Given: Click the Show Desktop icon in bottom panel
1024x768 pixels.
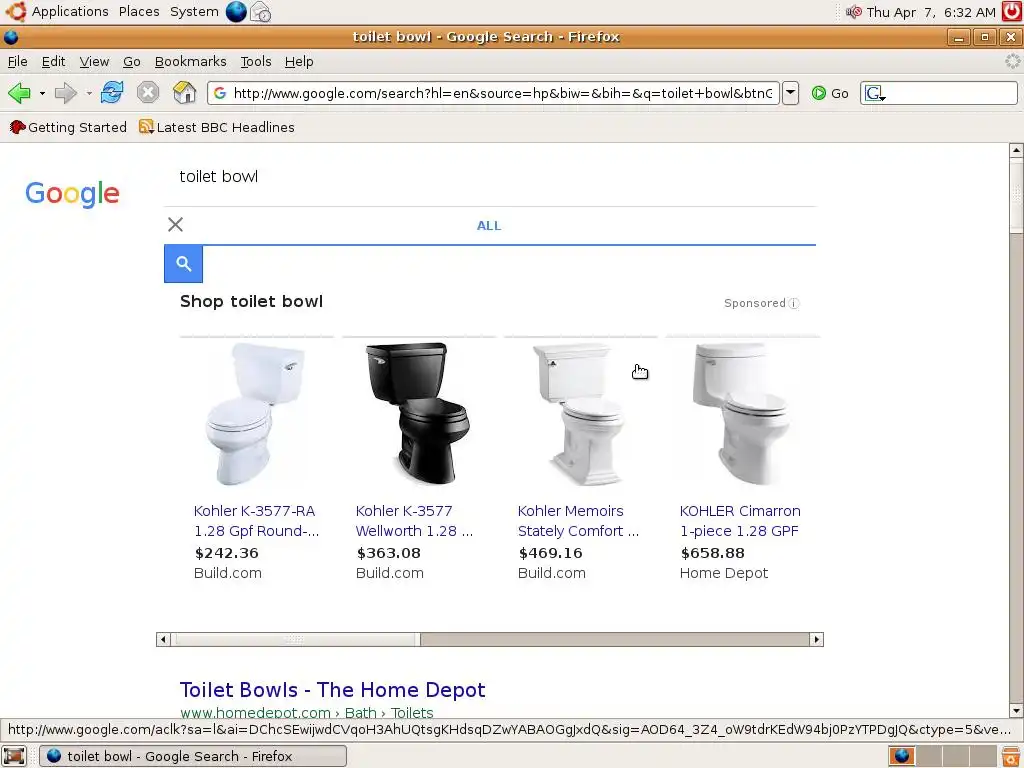Looking at the screenshot, I should 14,756.
